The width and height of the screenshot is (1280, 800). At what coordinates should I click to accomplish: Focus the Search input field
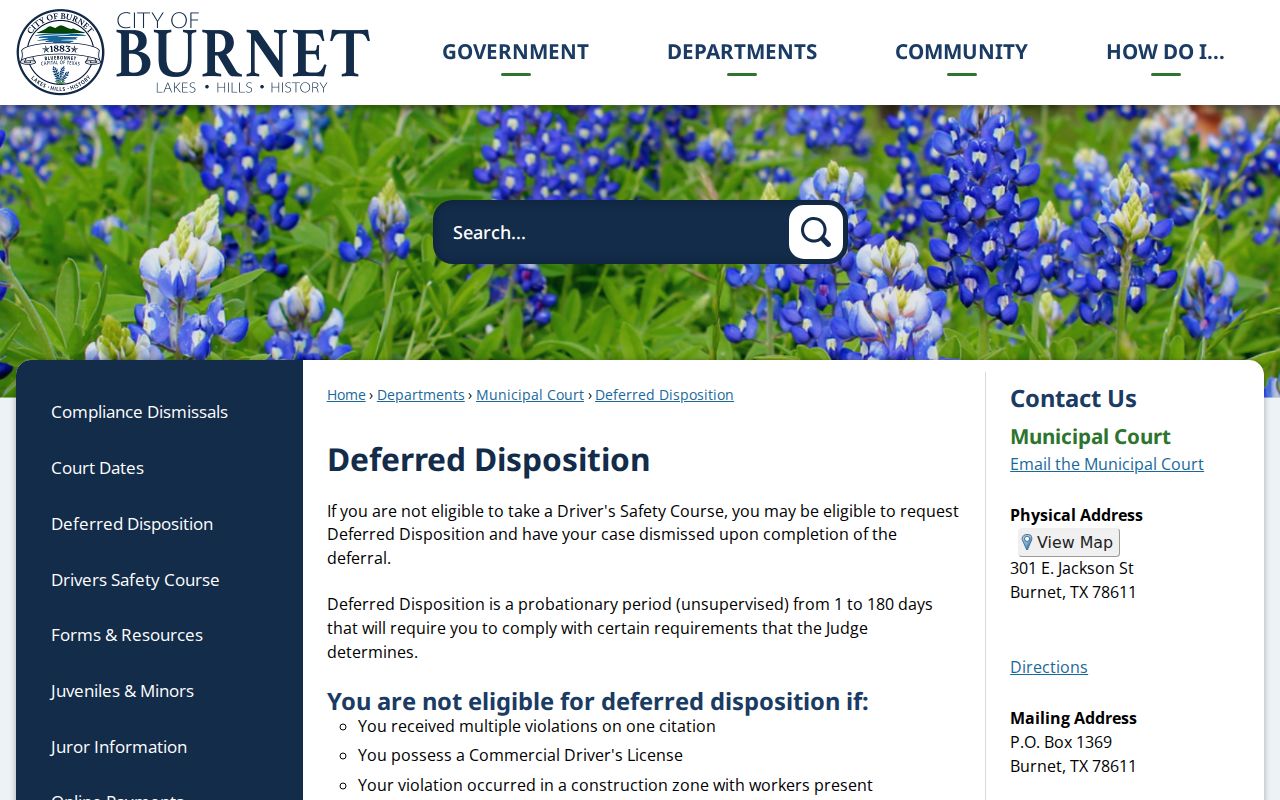[612, 232]
